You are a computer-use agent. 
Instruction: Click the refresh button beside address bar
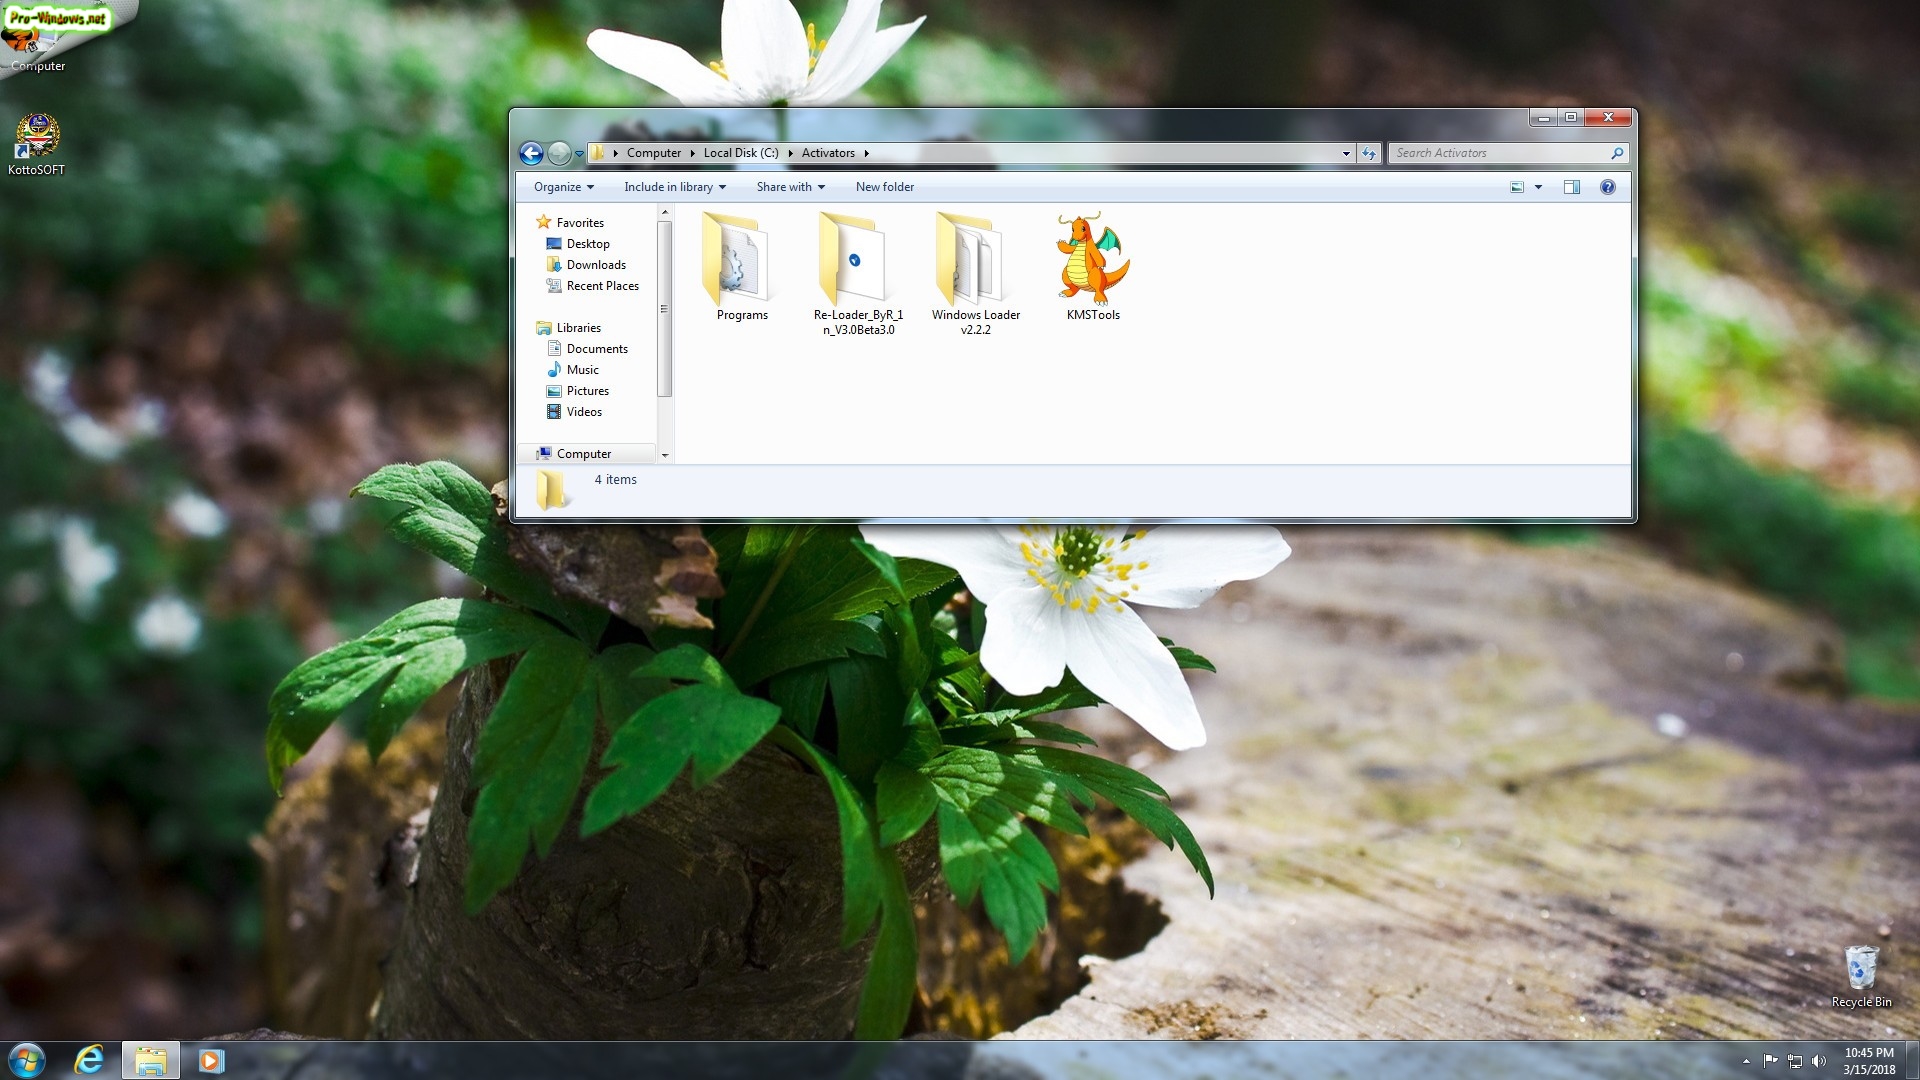[1369, 153]
